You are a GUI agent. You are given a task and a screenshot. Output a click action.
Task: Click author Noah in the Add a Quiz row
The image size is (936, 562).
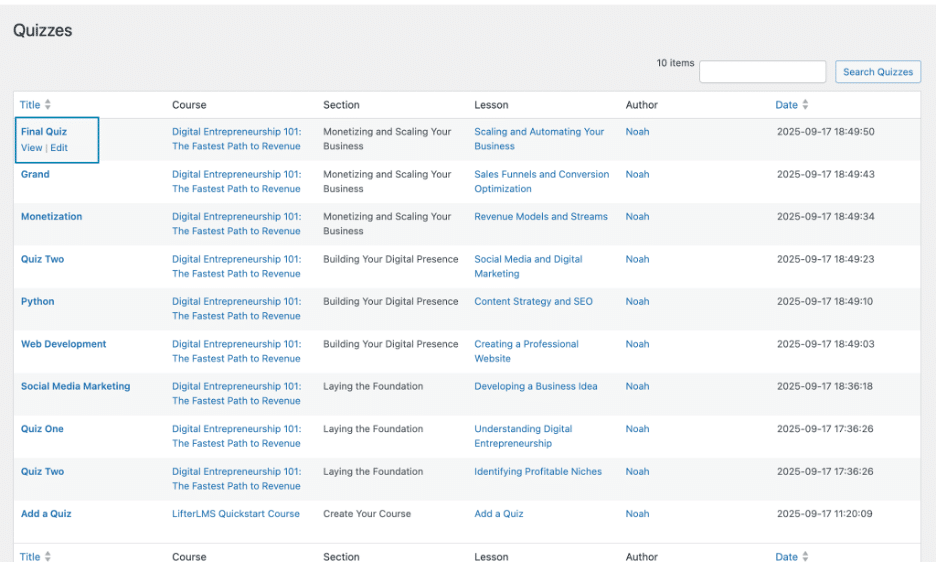(637, 514)
